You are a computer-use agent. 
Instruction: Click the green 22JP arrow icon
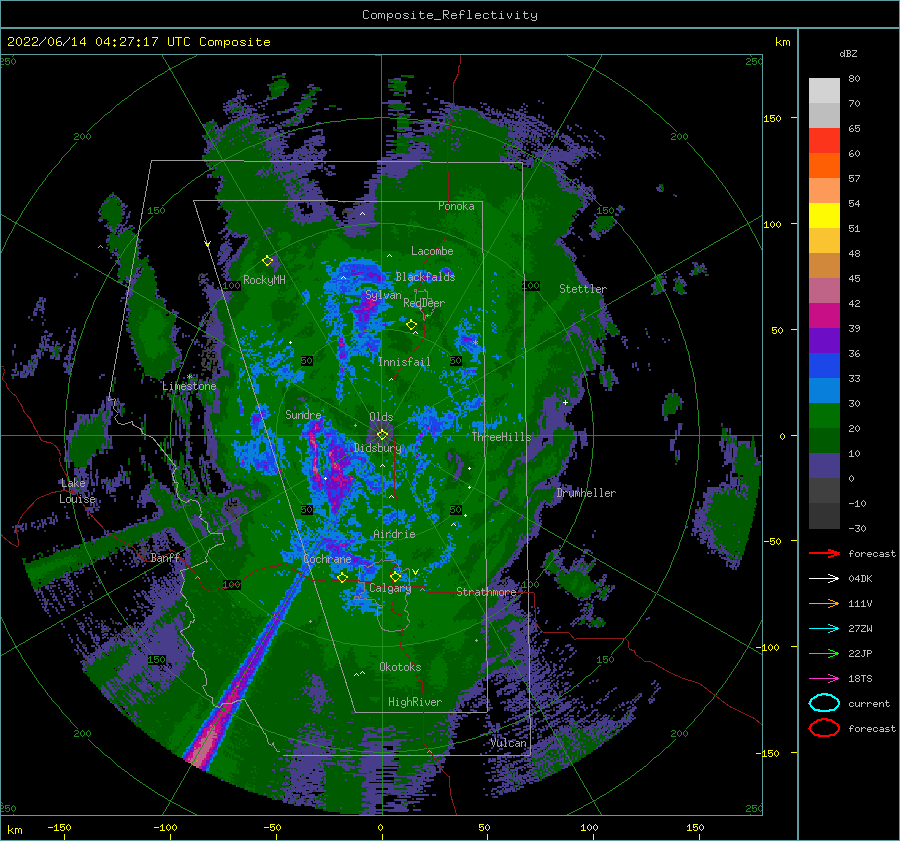824,653
